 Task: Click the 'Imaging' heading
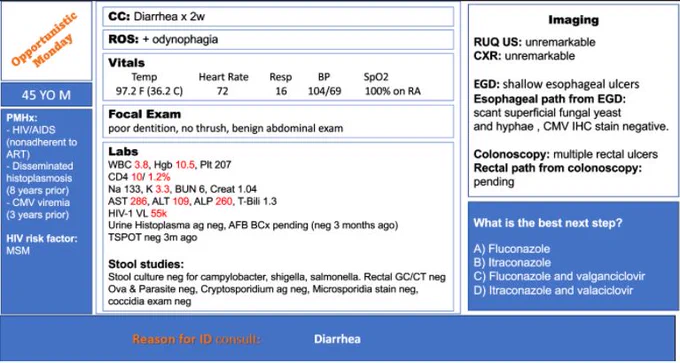[x=573, y=20]
